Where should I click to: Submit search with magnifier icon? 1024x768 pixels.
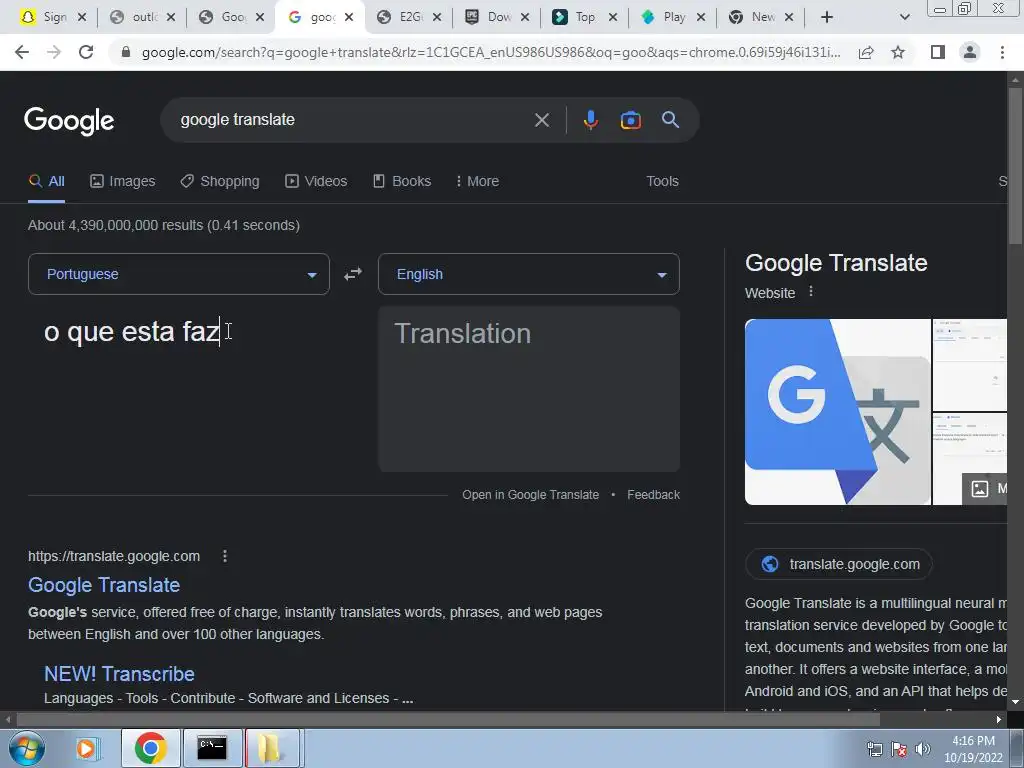click(x=670, y=120)
